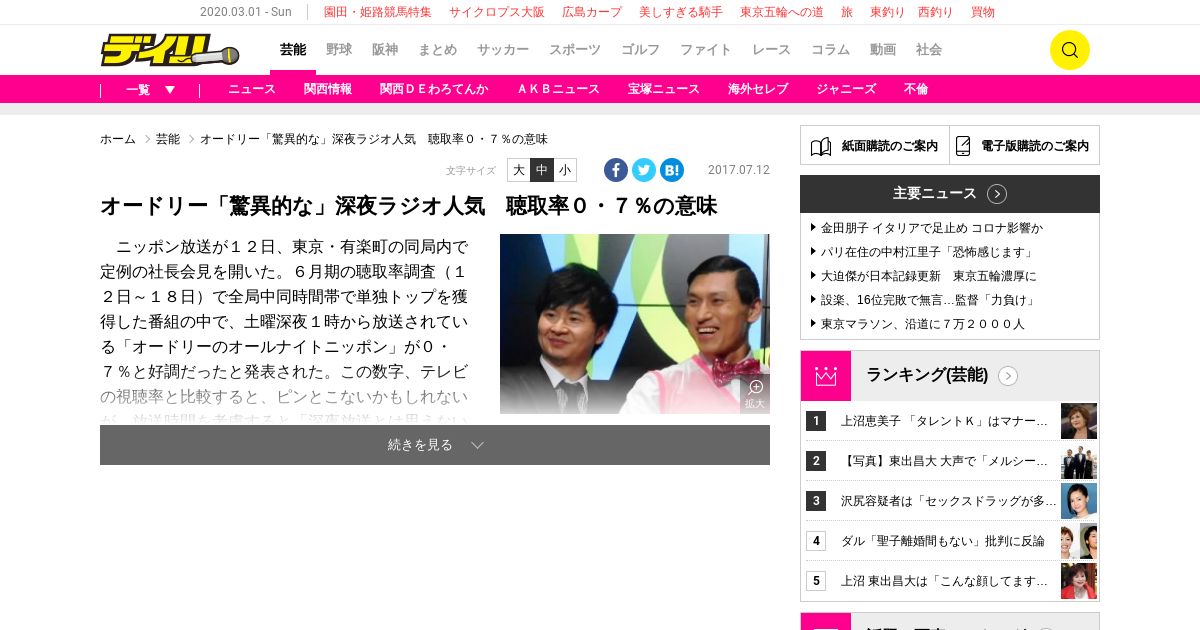Select the まとめ tab

438,50
